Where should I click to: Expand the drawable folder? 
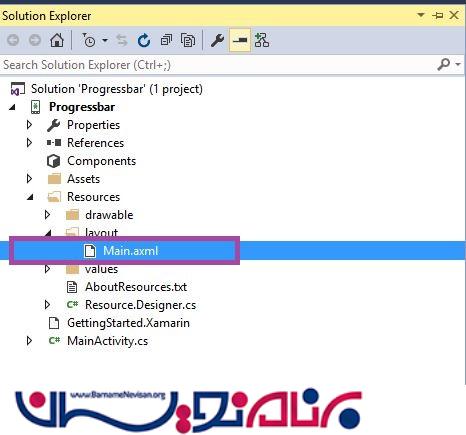coord(47,215)
